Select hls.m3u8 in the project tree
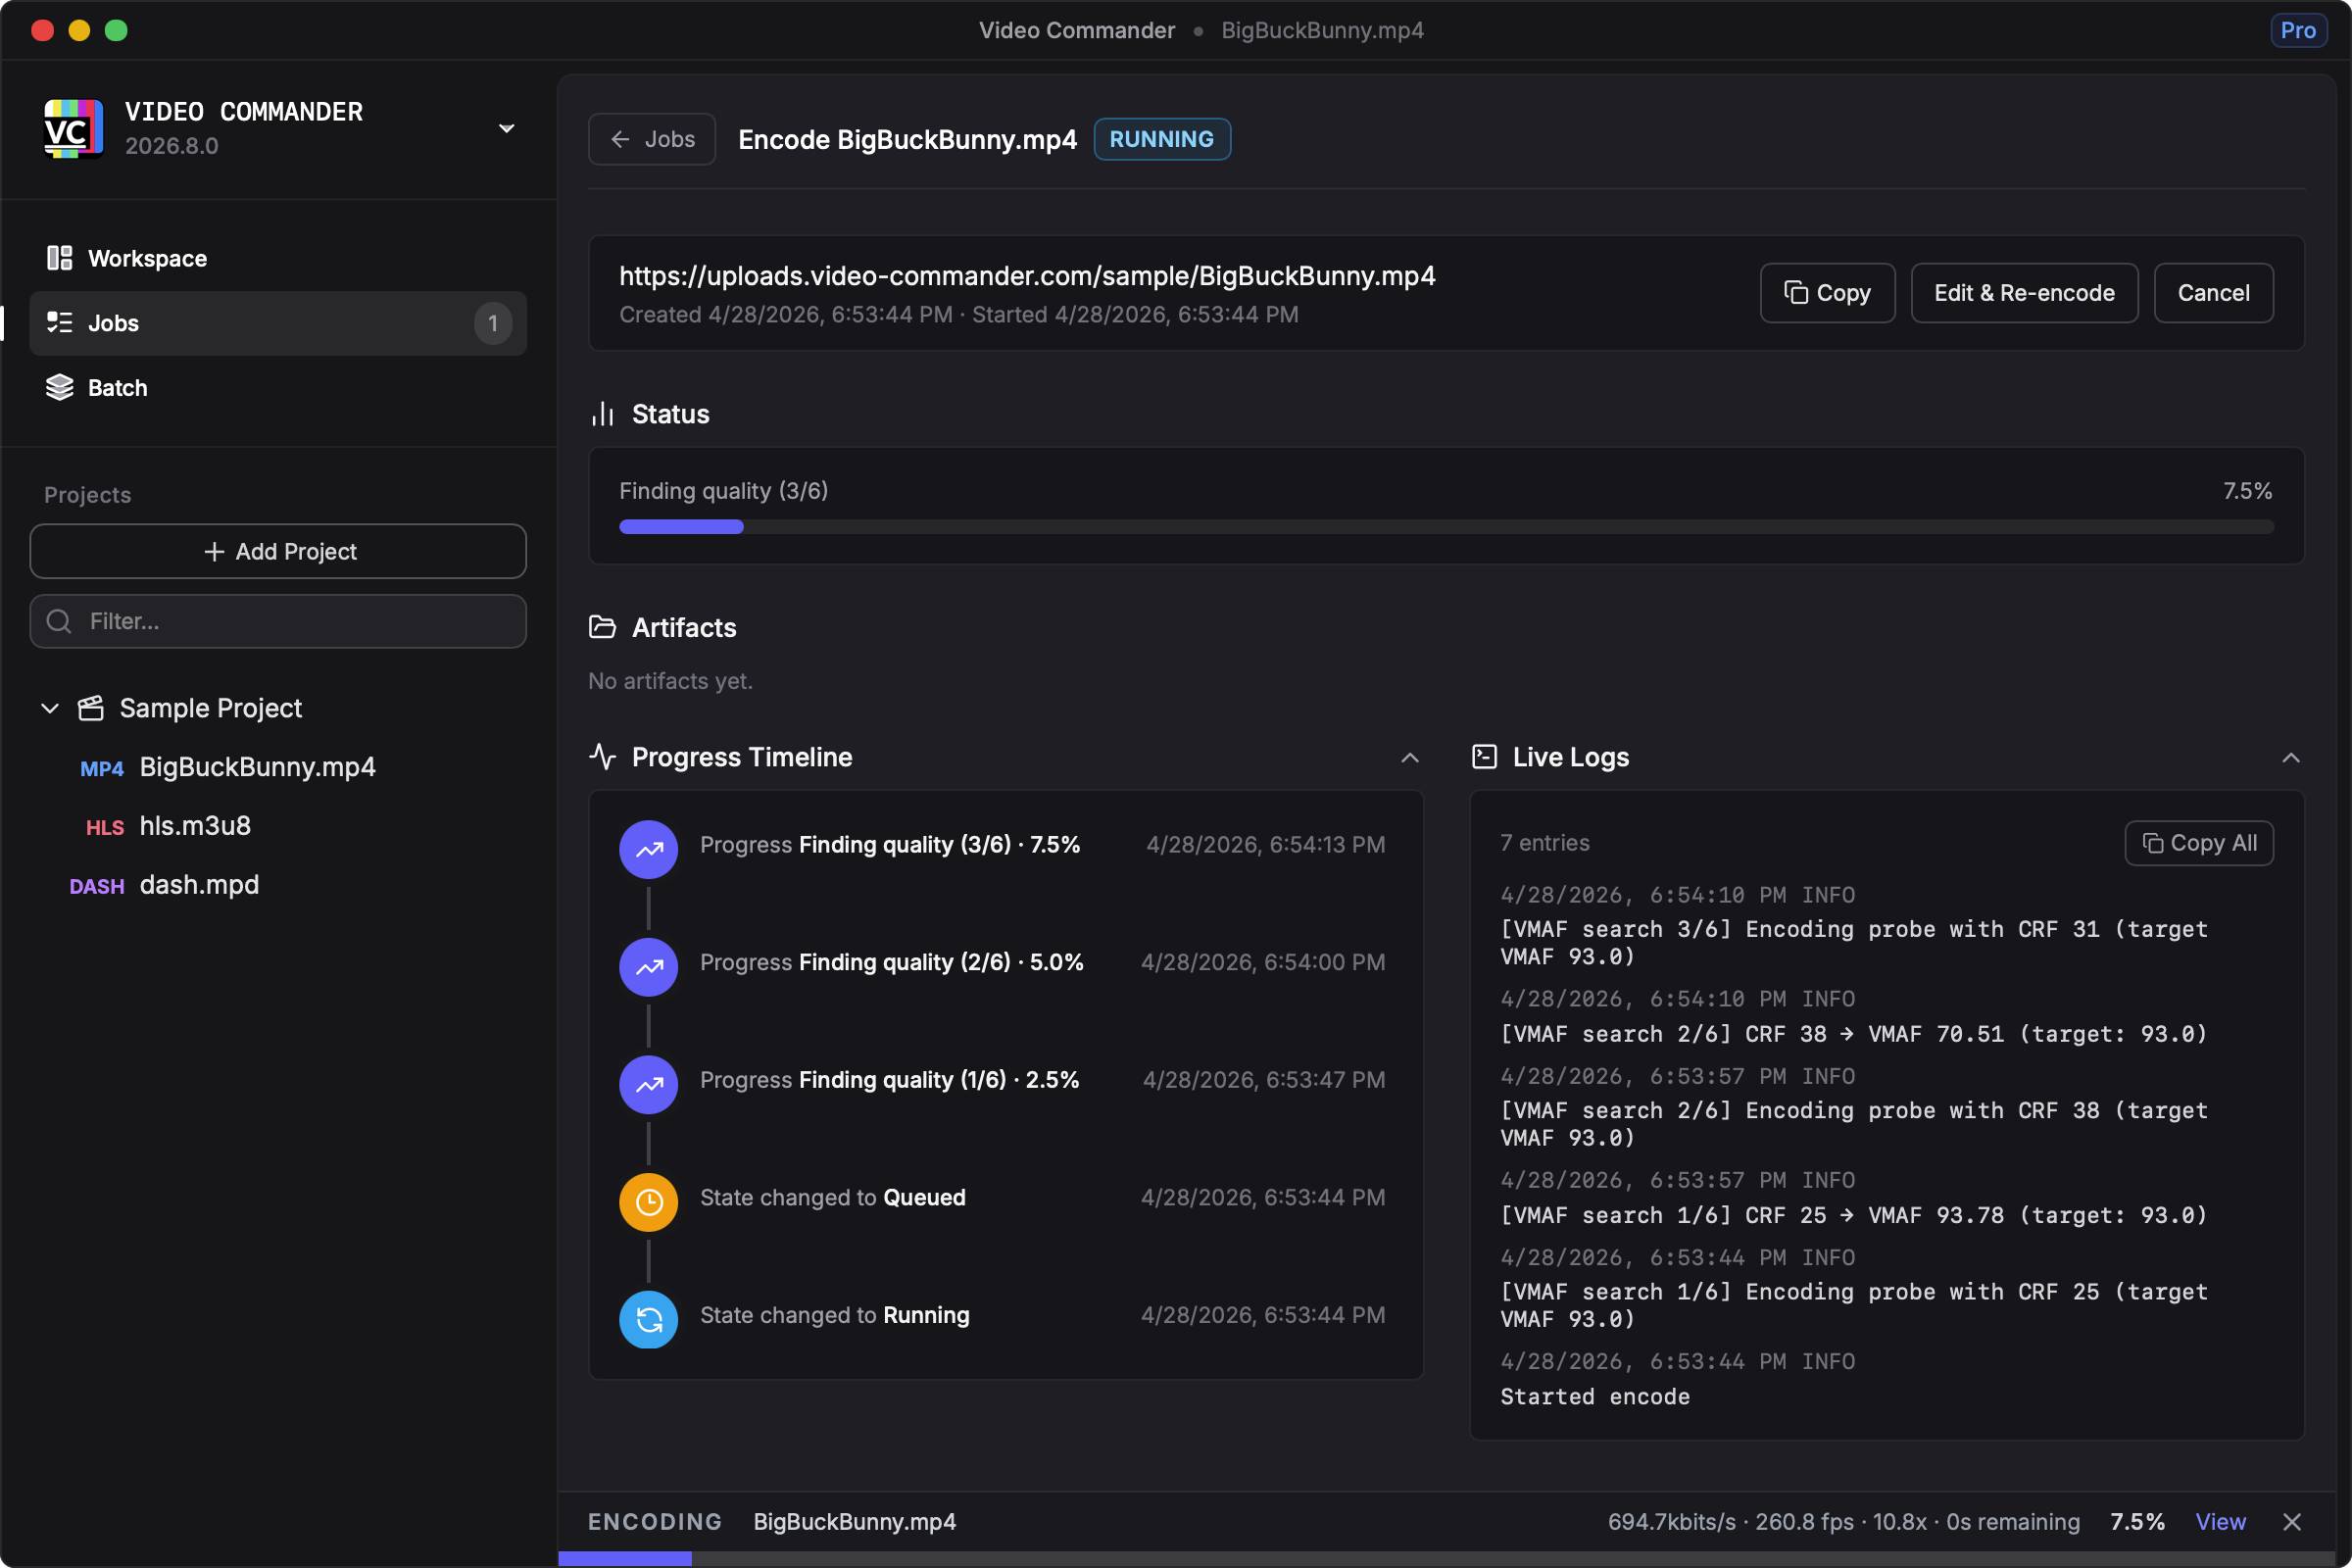This screenshot has width=2352, height=1568. tap(195, 825)
